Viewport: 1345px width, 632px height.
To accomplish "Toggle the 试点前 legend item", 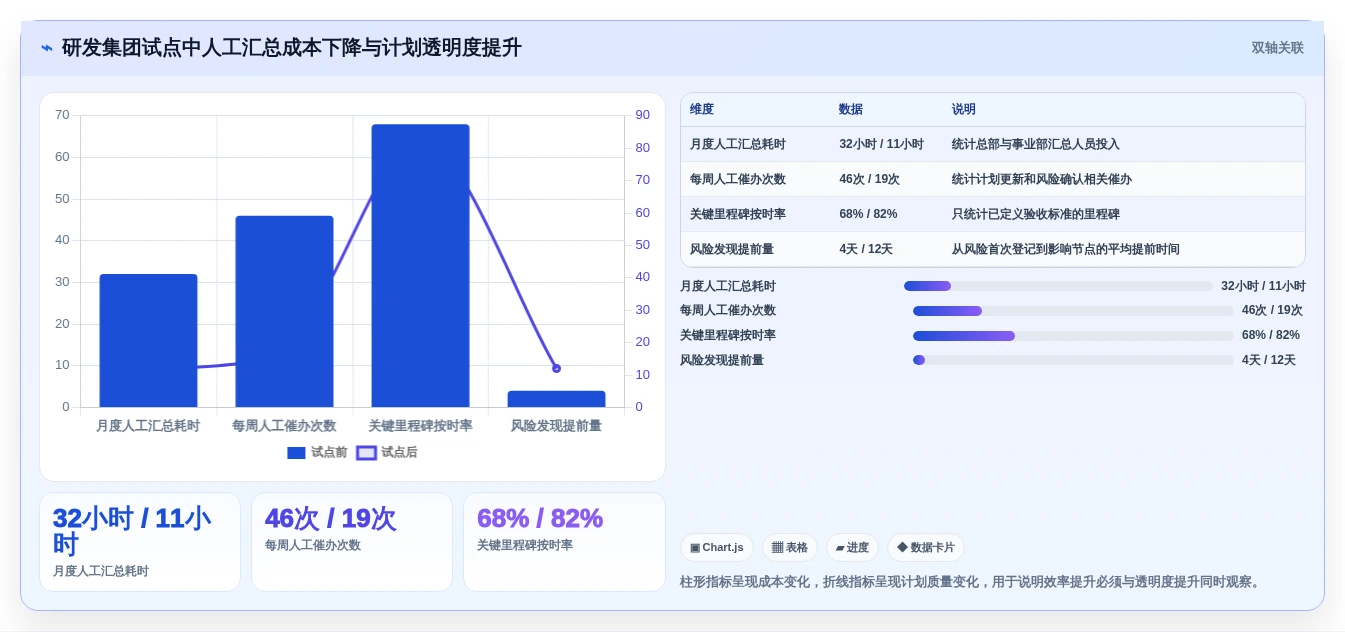I will (317, 453).
